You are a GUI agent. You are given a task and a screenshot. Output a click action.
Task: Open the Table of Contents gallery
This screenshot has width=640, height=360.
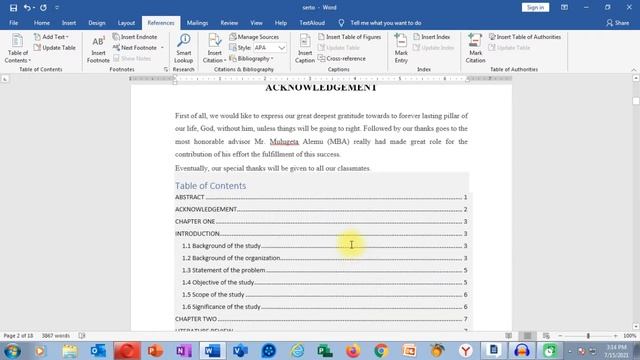coord(17,49)
